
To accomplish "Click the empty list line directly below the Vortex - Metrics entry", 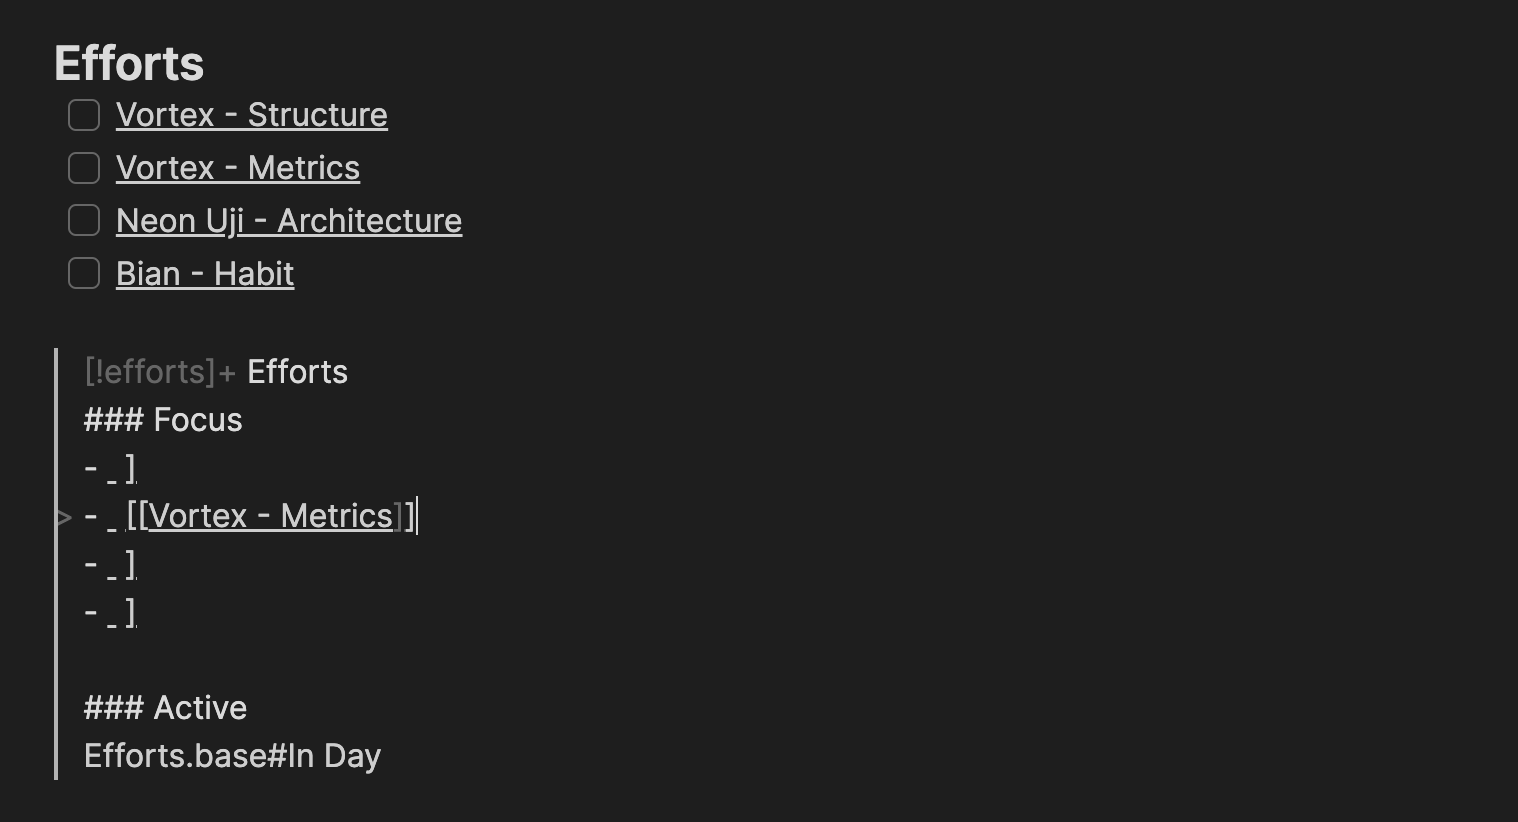I will (x=111, y=564).
